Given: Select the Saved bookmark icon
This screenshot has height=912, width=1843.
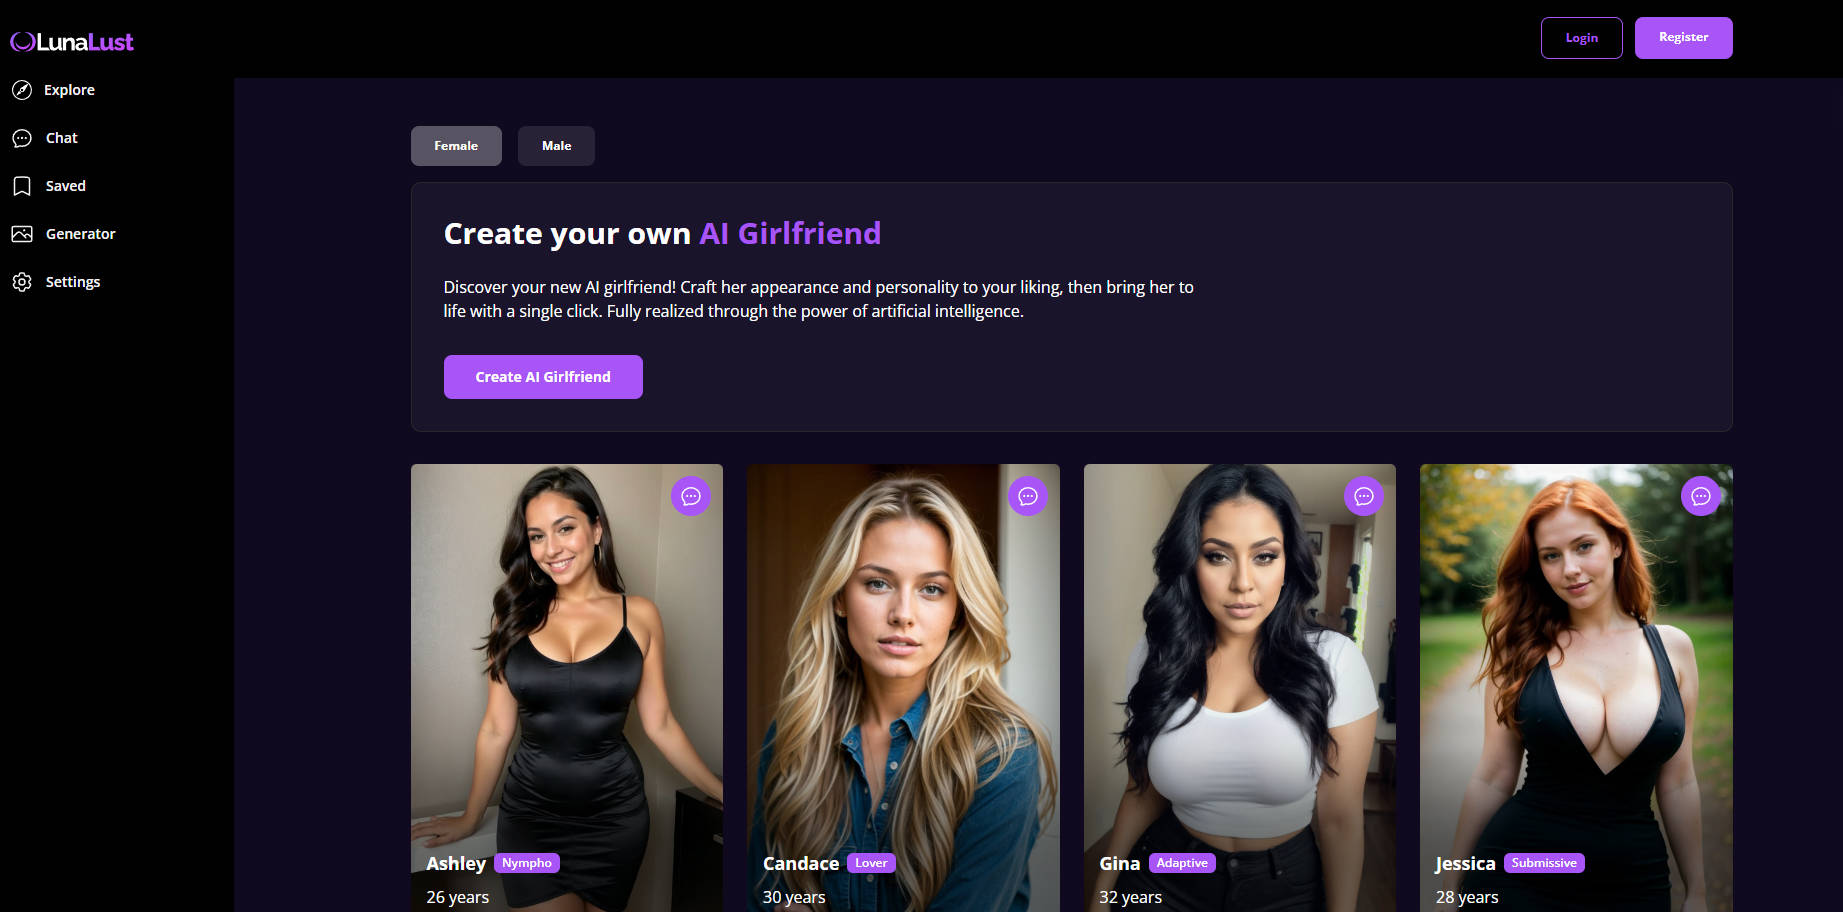Looking at the screenshot, I should click(22, 186).
